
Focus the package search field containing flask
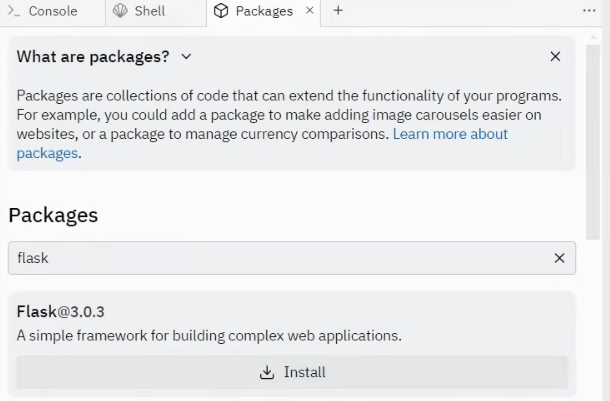pos(280,258)
